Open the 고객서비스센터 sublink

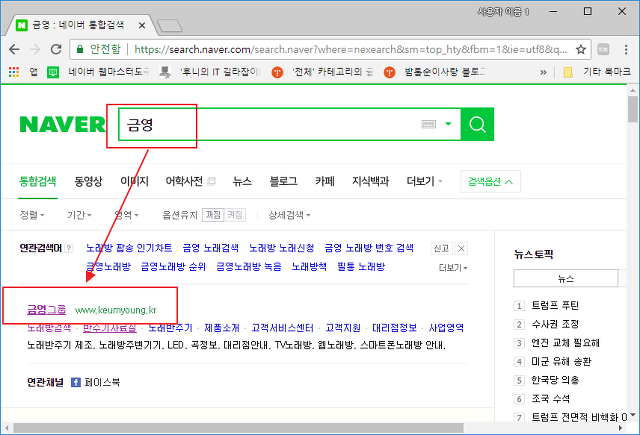[x=282, y=328]
